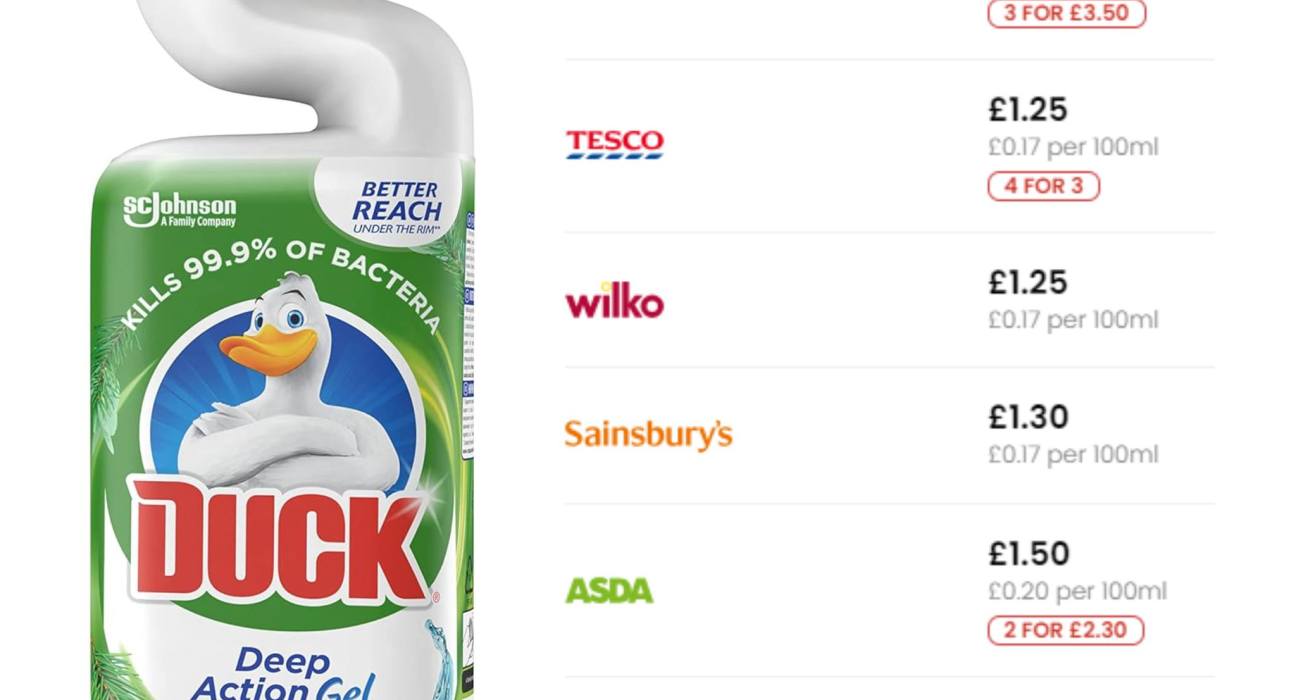Select the Tesco £1.25 price
This screenshot has height=700, width=1296.
pyautogui.click(x=1028, y=109)
